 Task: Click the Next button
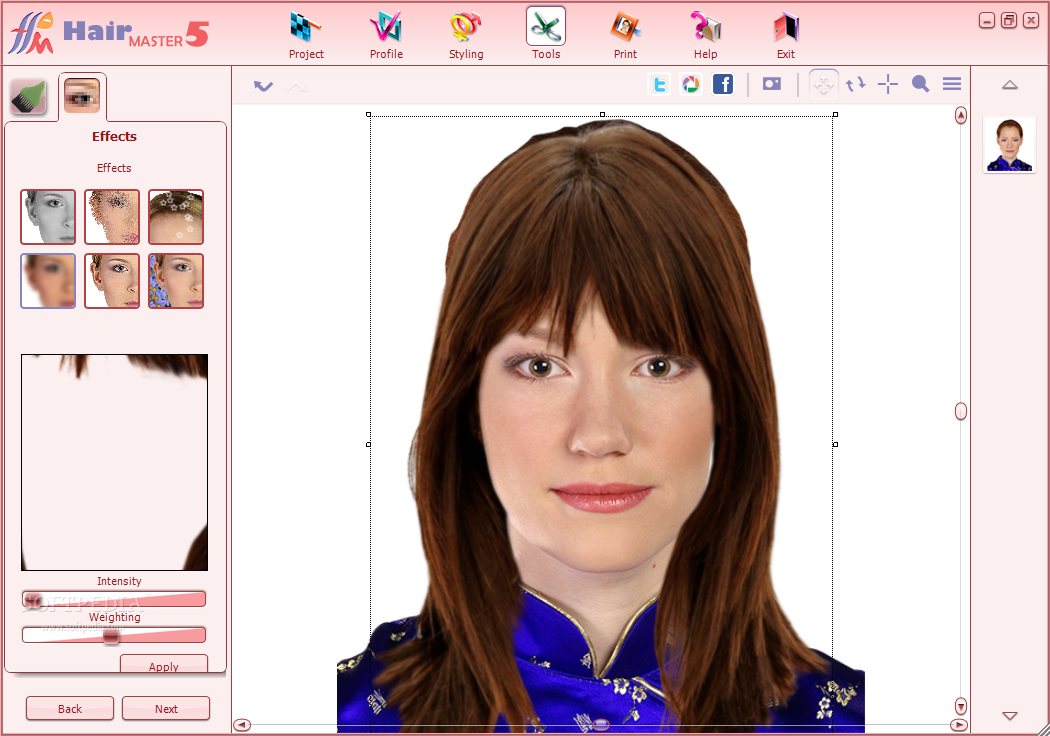pos(166,709)
